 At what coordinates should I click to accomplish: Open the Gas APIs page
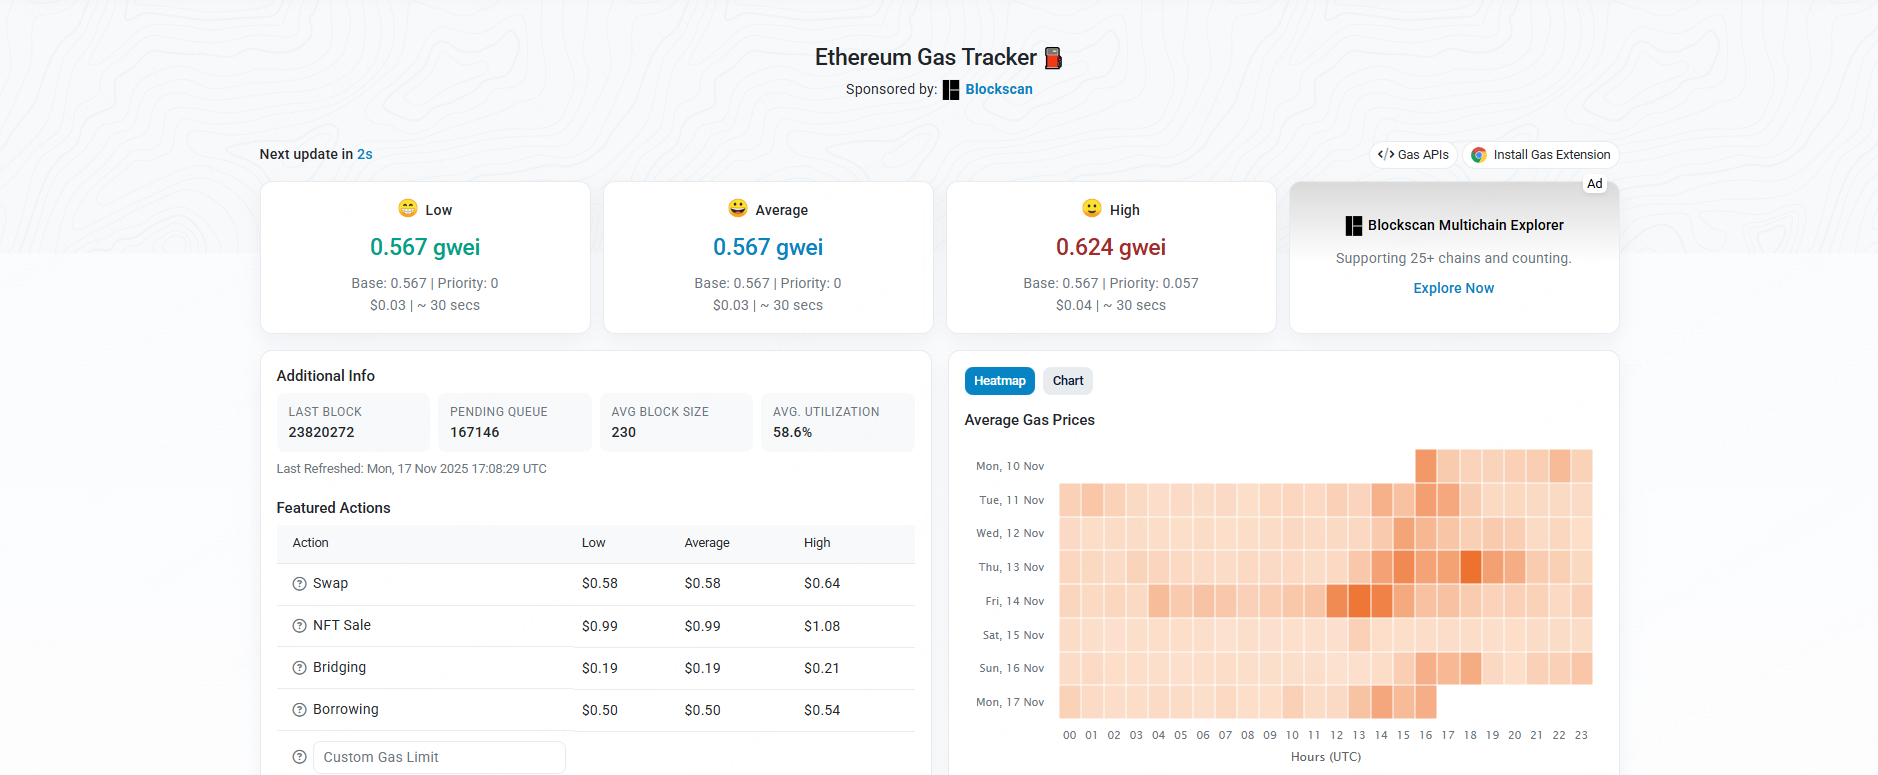pos(1413,154)
